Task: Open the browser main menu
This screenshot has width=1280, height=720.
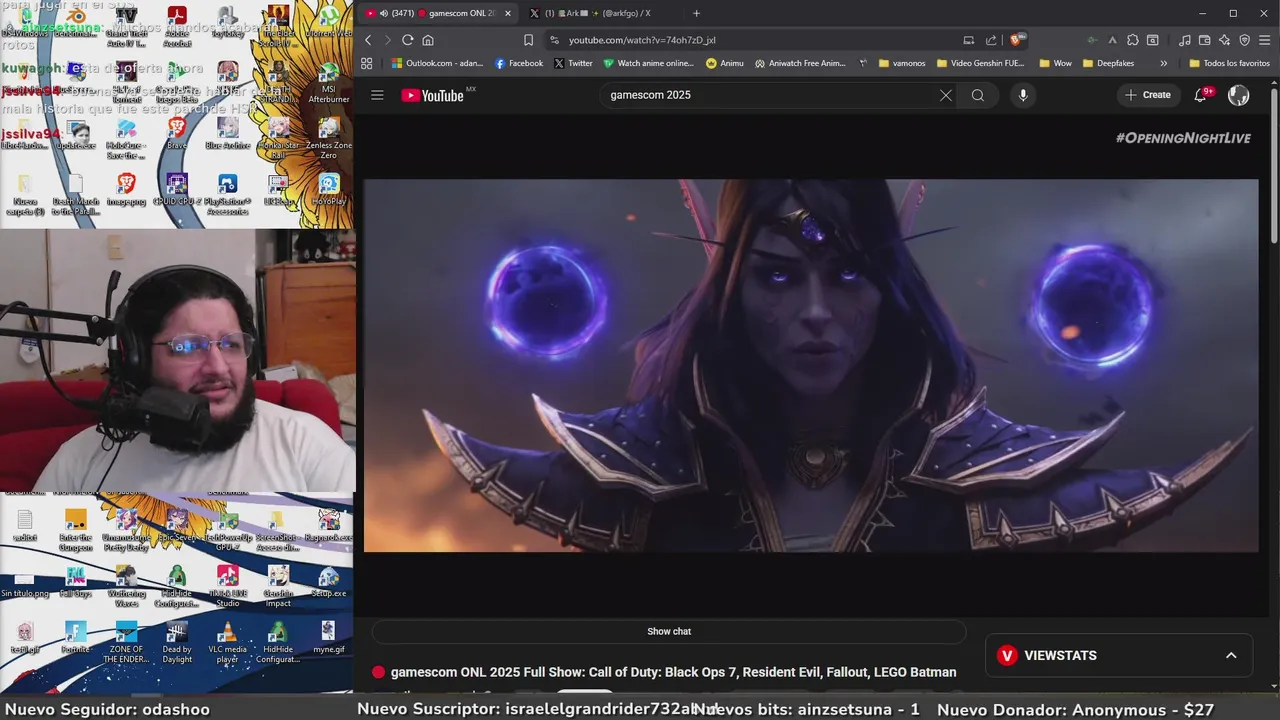Action: click(1265, 40)
